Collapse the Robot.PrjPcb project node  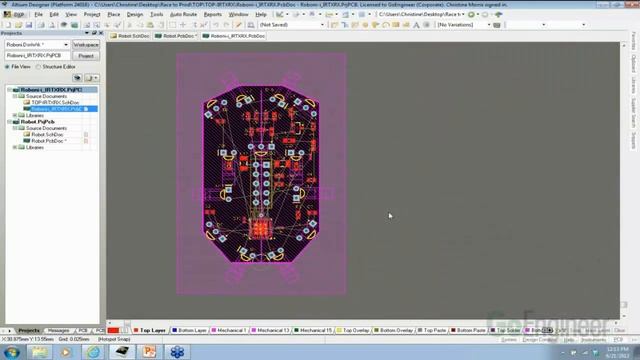pos(9,122)
